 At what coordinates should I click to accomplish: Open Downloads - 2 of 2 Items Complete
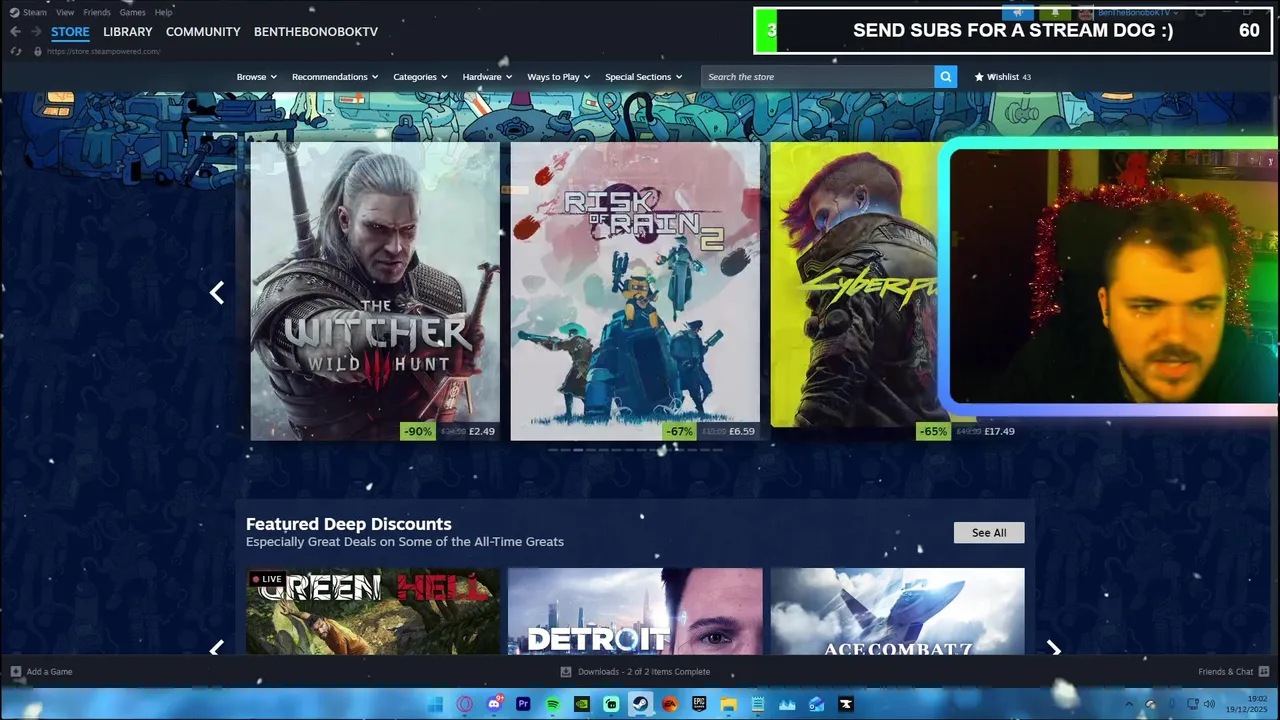click(644, 671)
